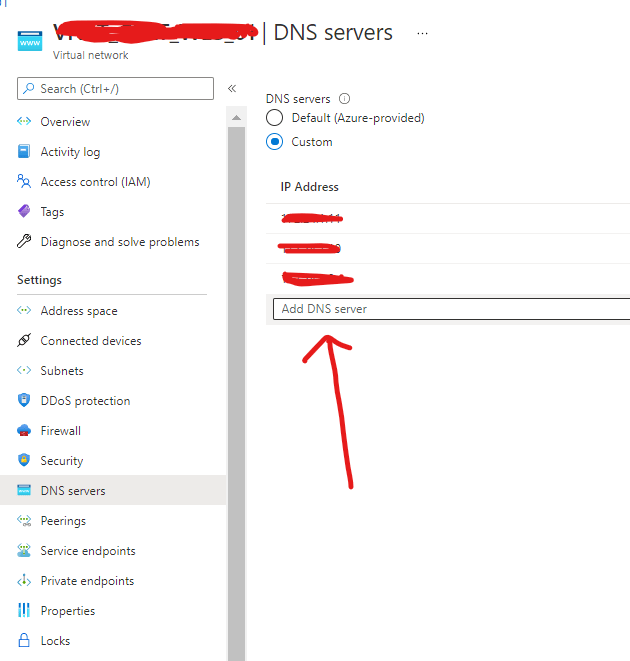This screenshot has height=661, width=630.
Task: Select Default (Azure-provided) radio option
Action: point(274,118)
